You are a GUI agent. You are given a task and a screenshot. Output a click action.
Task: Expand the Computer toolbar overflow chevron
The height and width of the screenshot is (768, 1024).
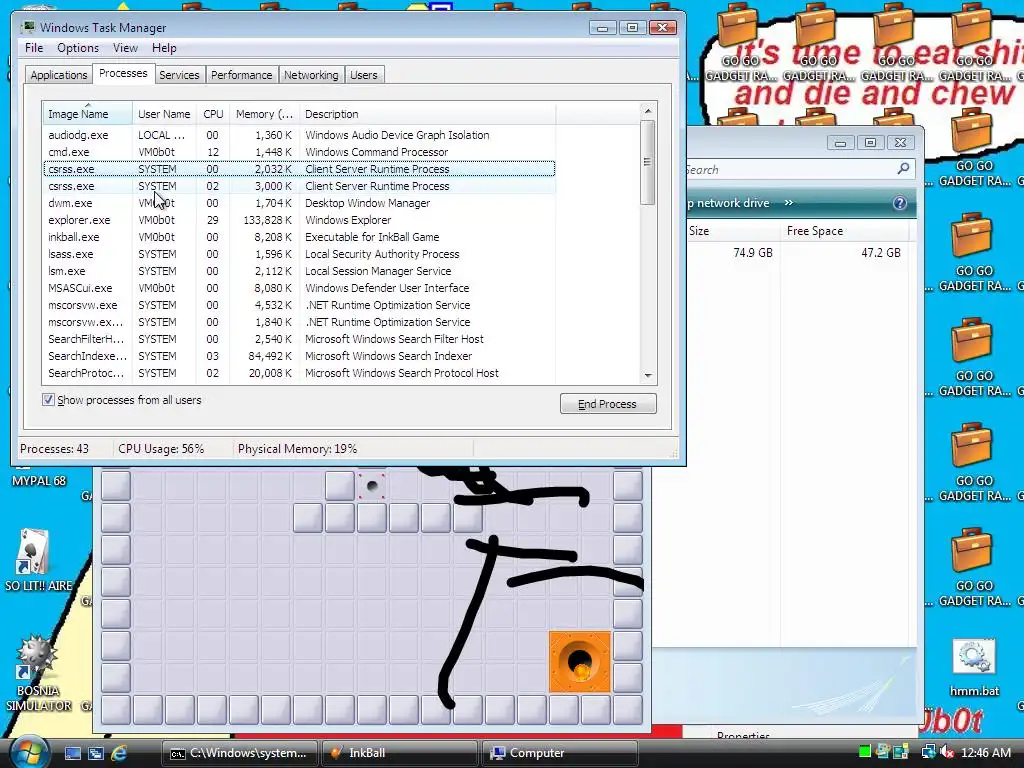pos(788,202)
